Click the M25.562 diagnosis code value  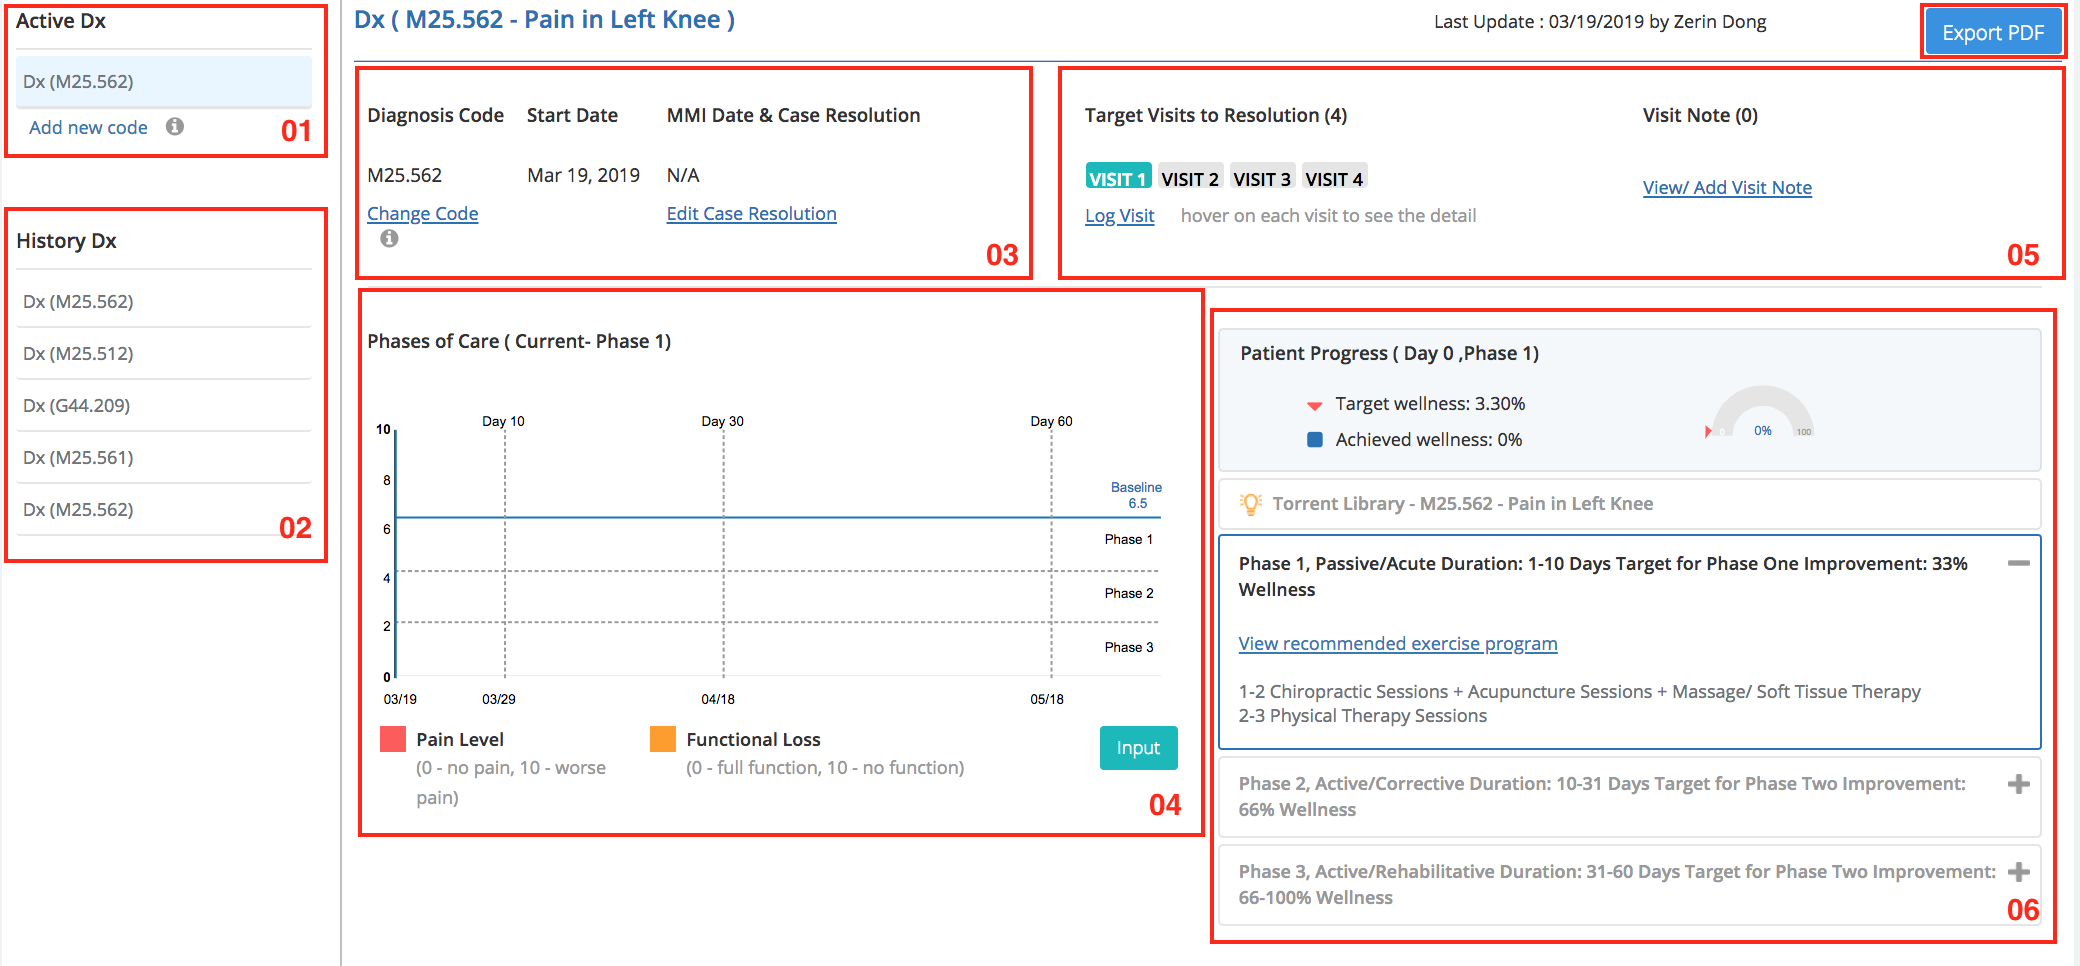tap(404, 175)
